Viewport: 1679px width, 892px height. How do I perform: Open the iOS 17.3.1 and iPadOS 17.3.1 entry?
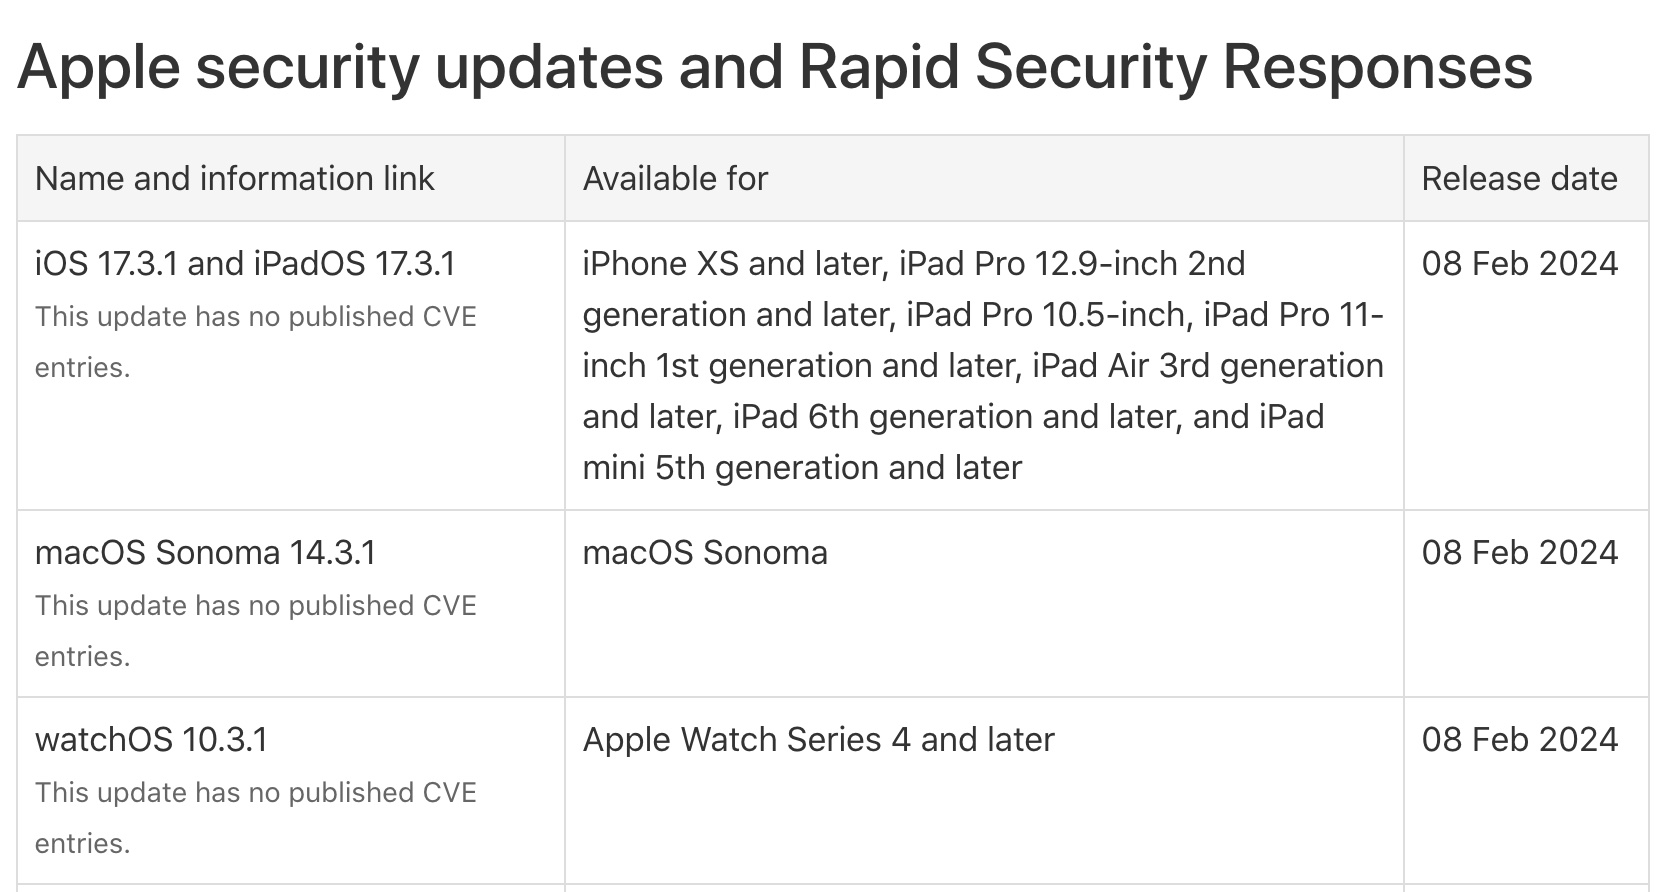(x=245, y=264)
